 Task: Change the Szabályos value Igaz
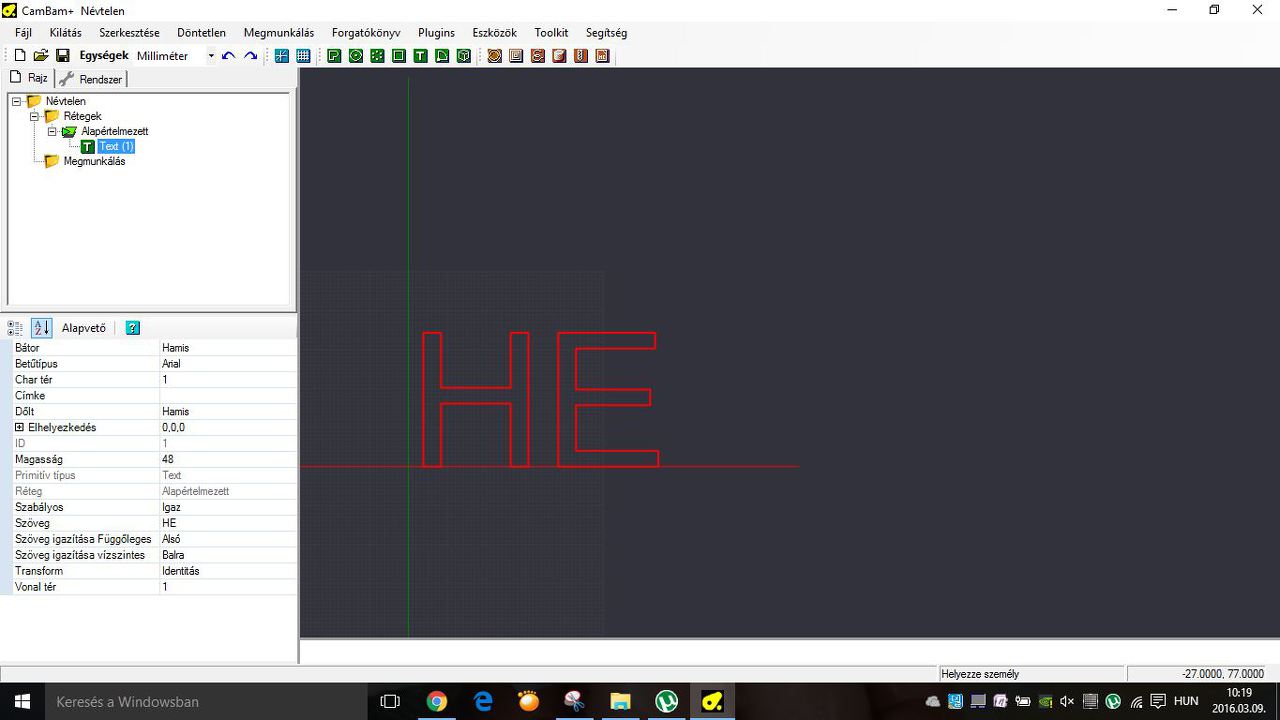(228, 507)
